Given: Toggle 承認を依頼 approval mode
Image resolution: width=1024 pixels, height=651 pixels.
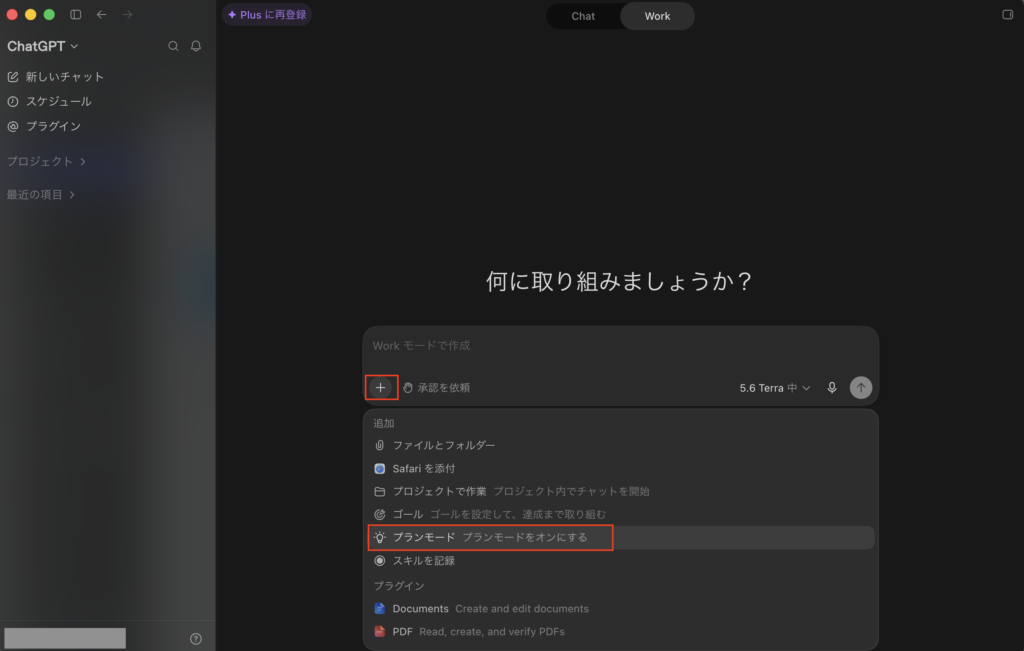Looking at the screenshot, I should [x=436, y=387].
